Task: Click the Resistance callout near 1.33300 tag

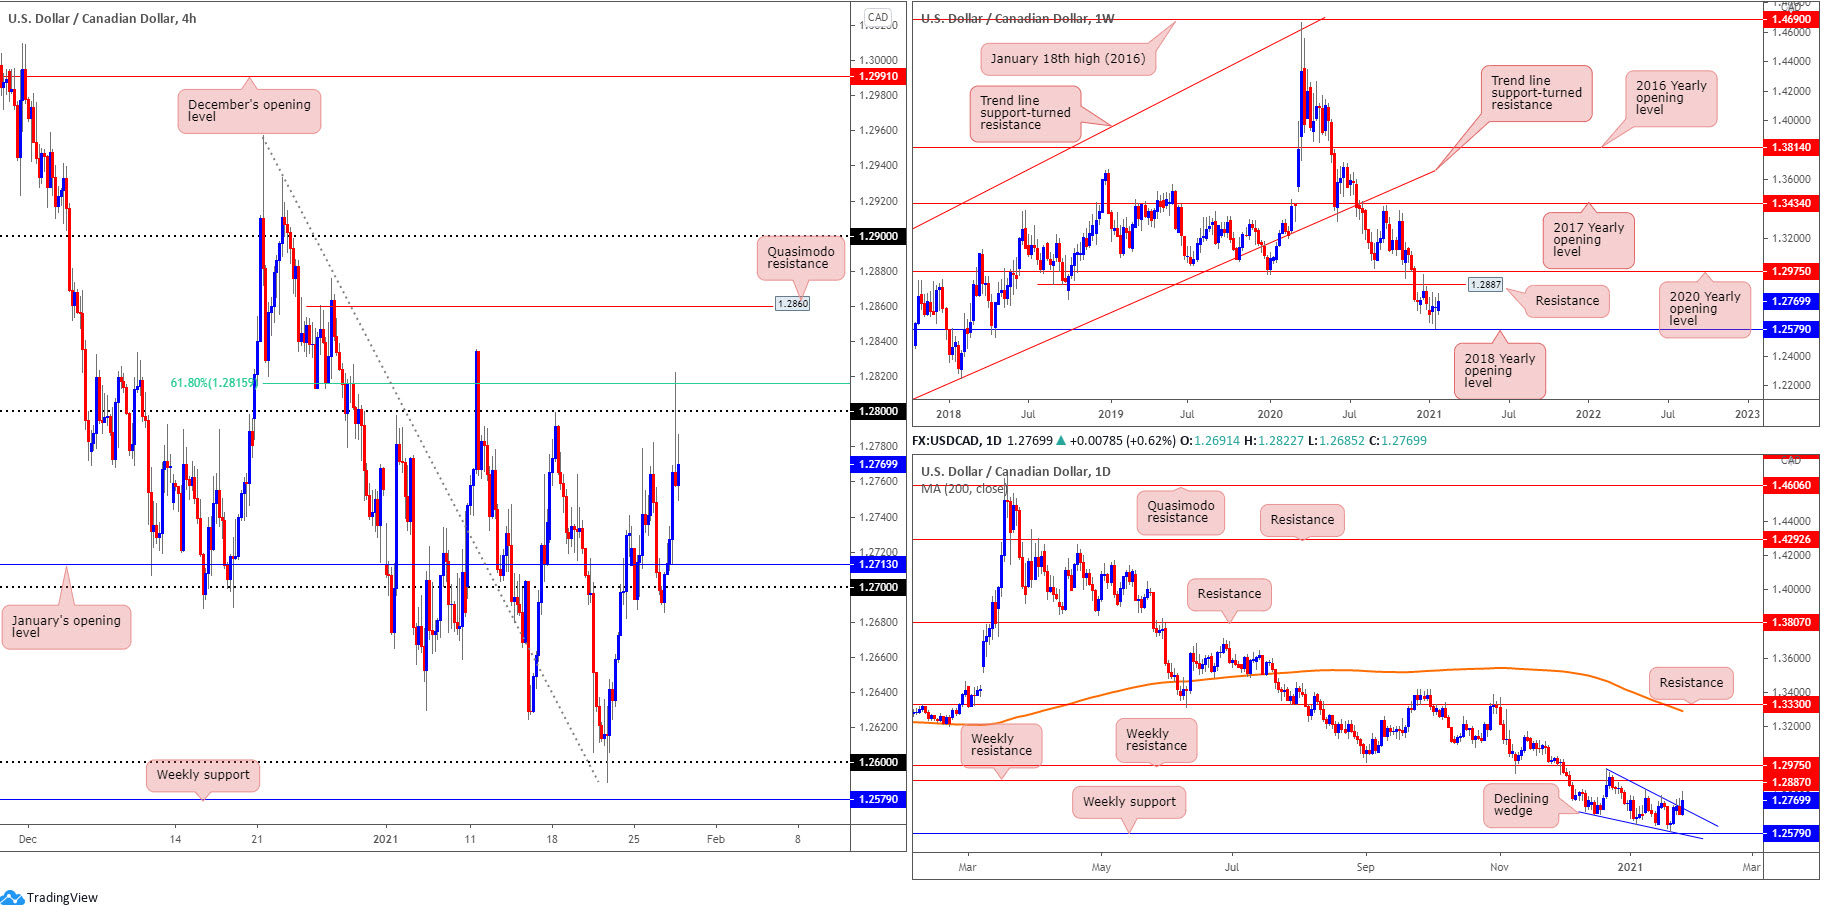Action: click(x=1691, y=683)
